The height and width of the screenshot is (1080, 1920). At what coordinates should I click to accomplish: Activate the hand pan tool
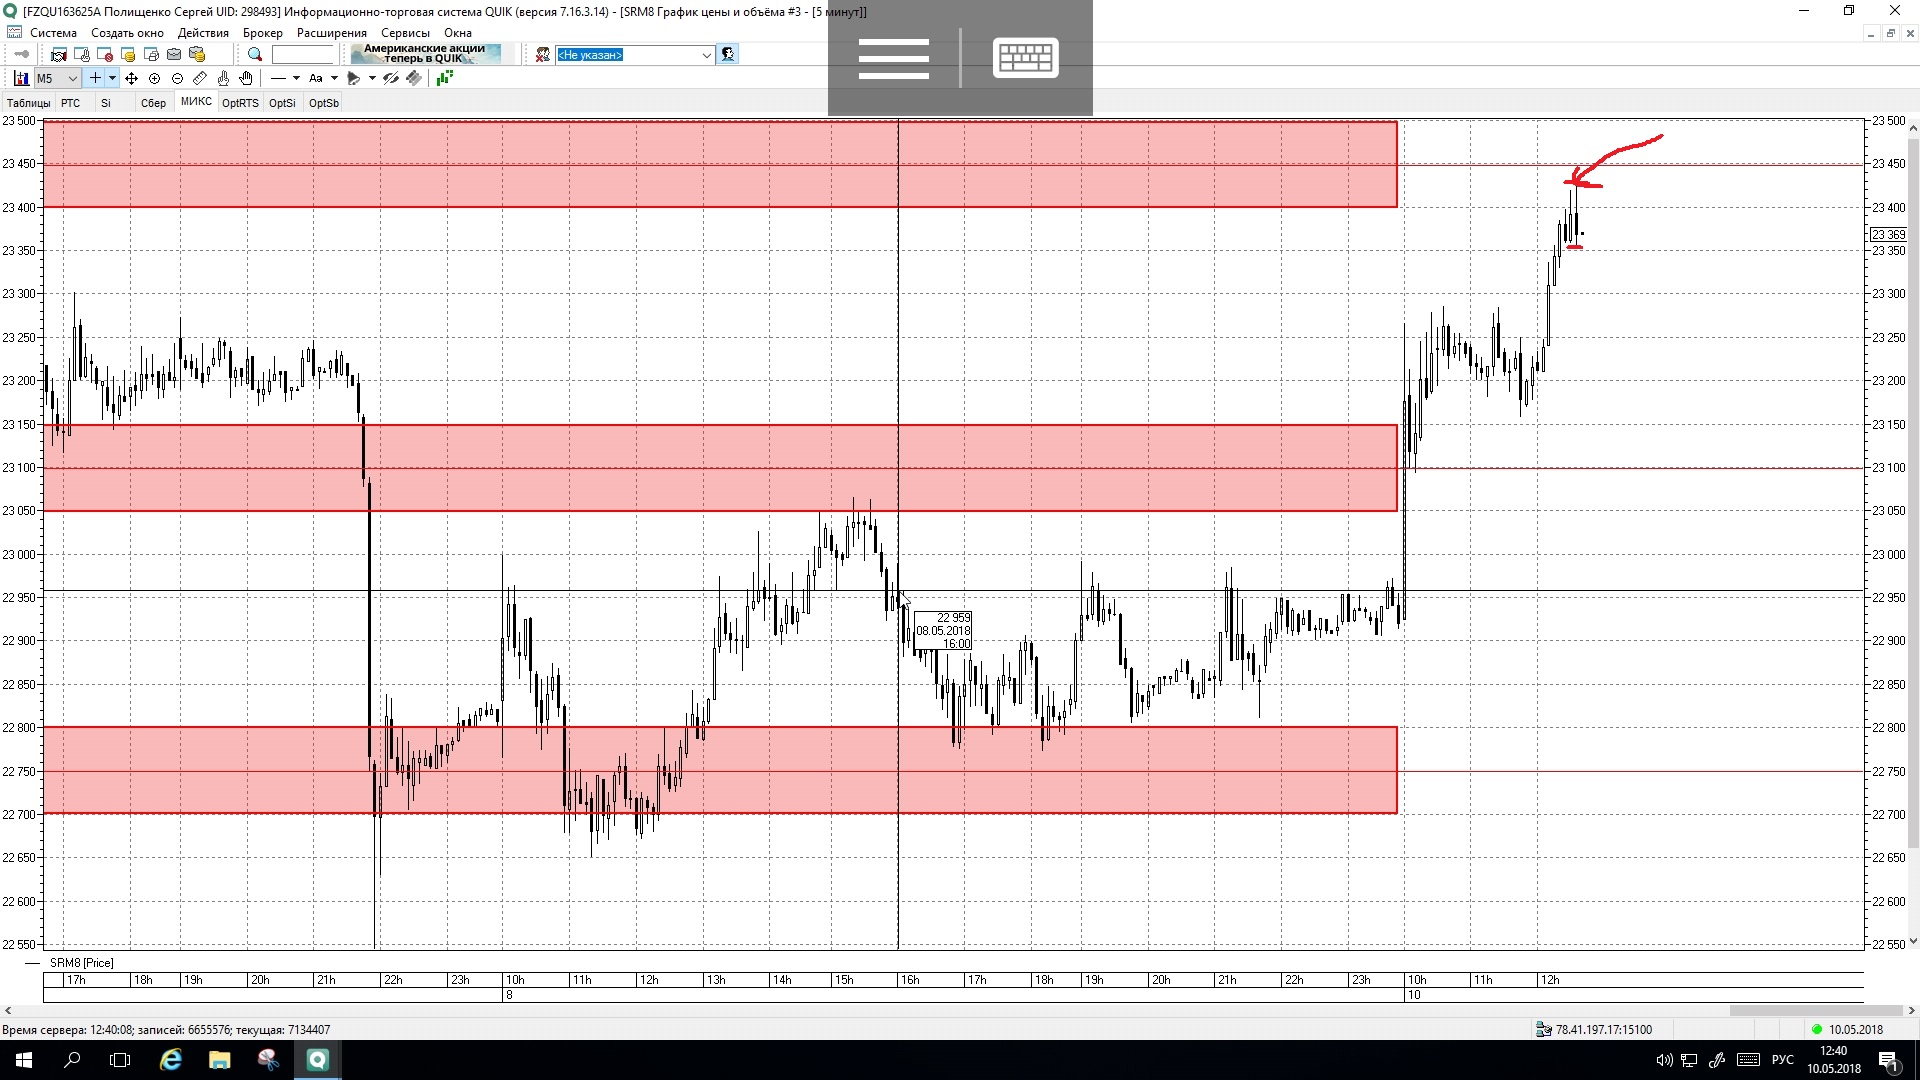[246, 78]
